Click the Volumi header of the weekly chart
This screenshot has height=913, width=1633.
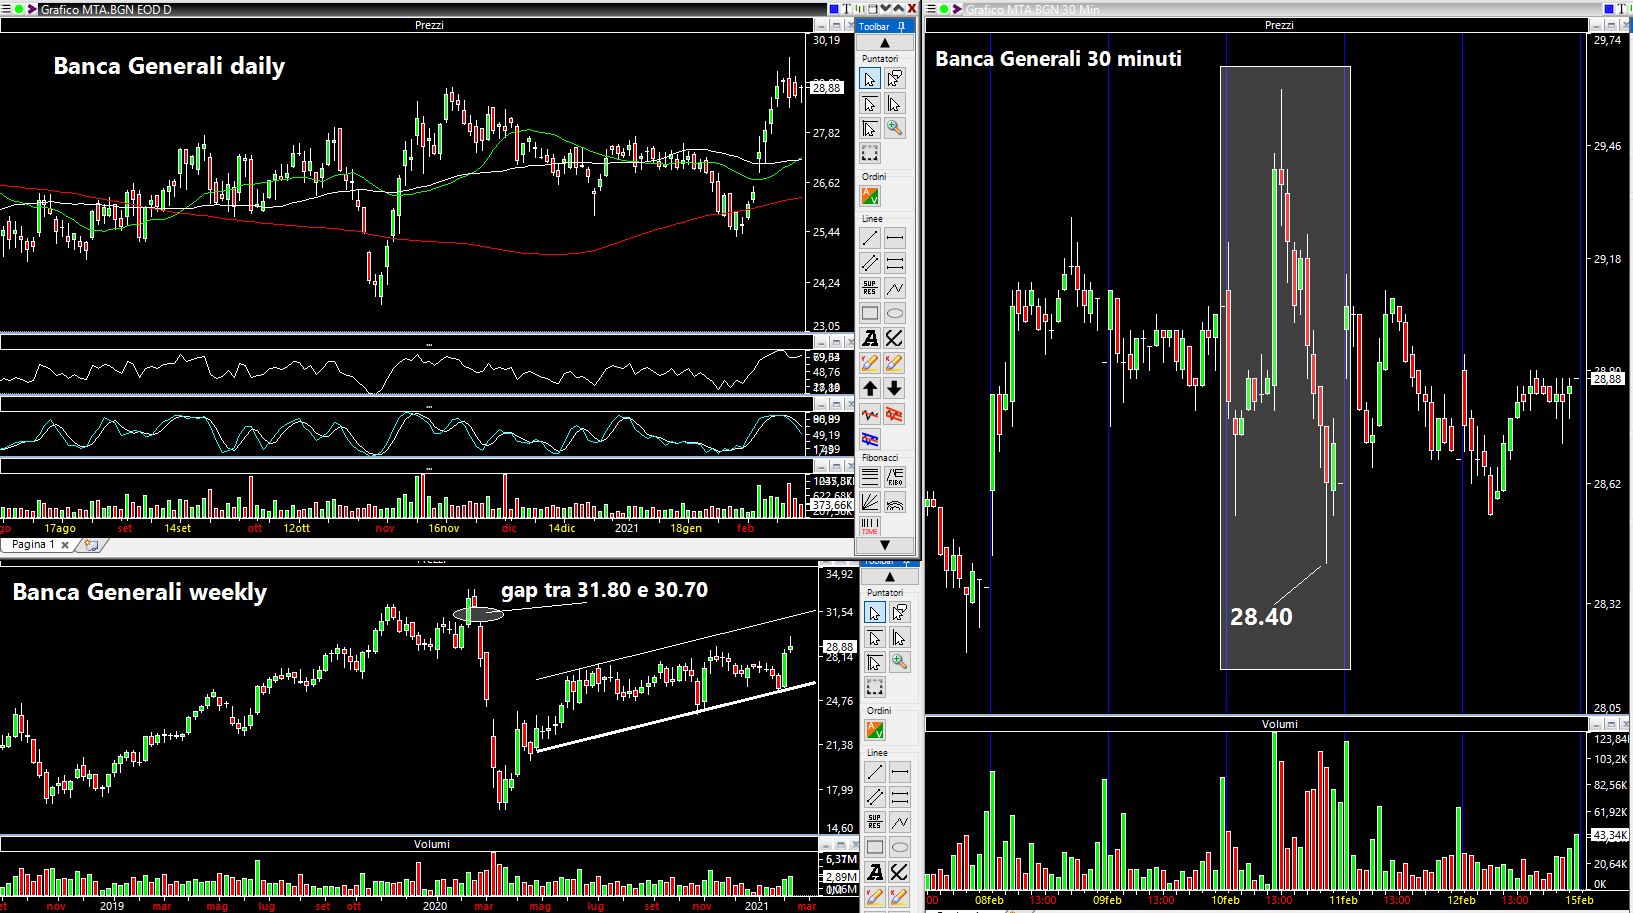(x=432, y=844)
